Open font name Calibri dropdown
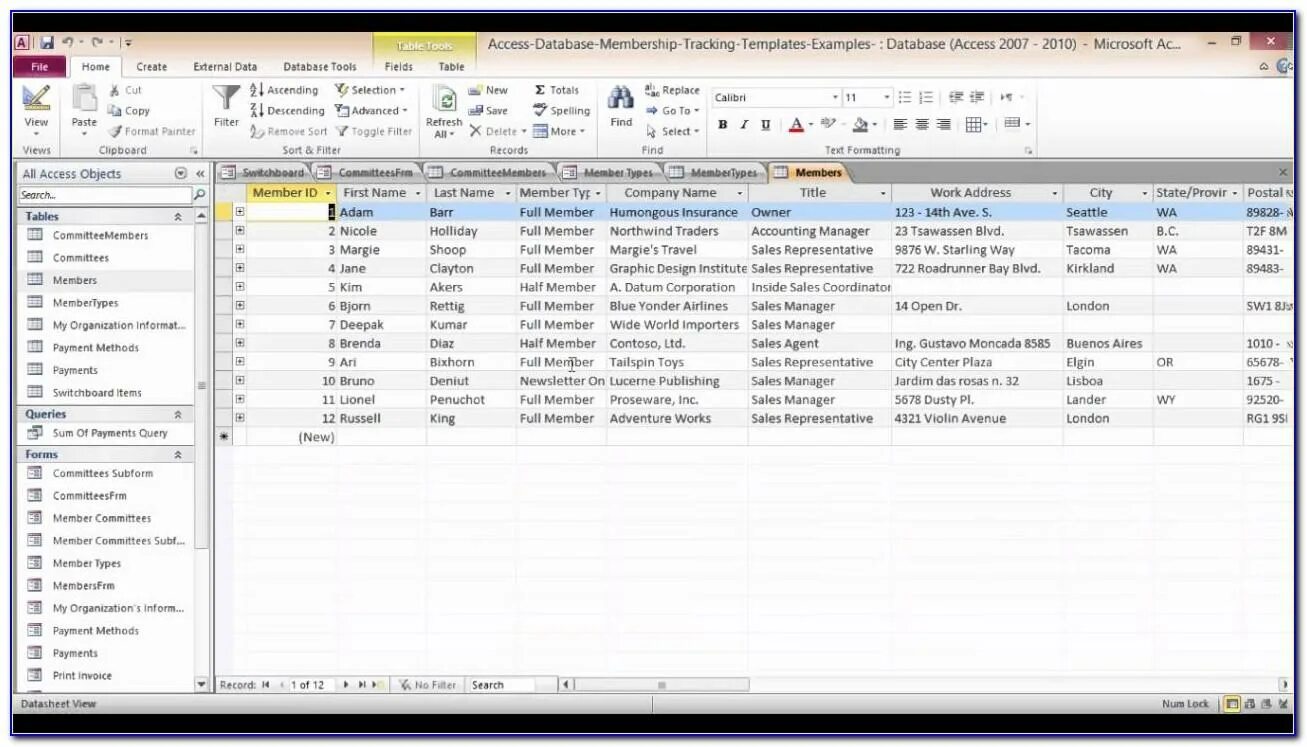The width and height of the screenshot is (1307, 747). [836, 97]
